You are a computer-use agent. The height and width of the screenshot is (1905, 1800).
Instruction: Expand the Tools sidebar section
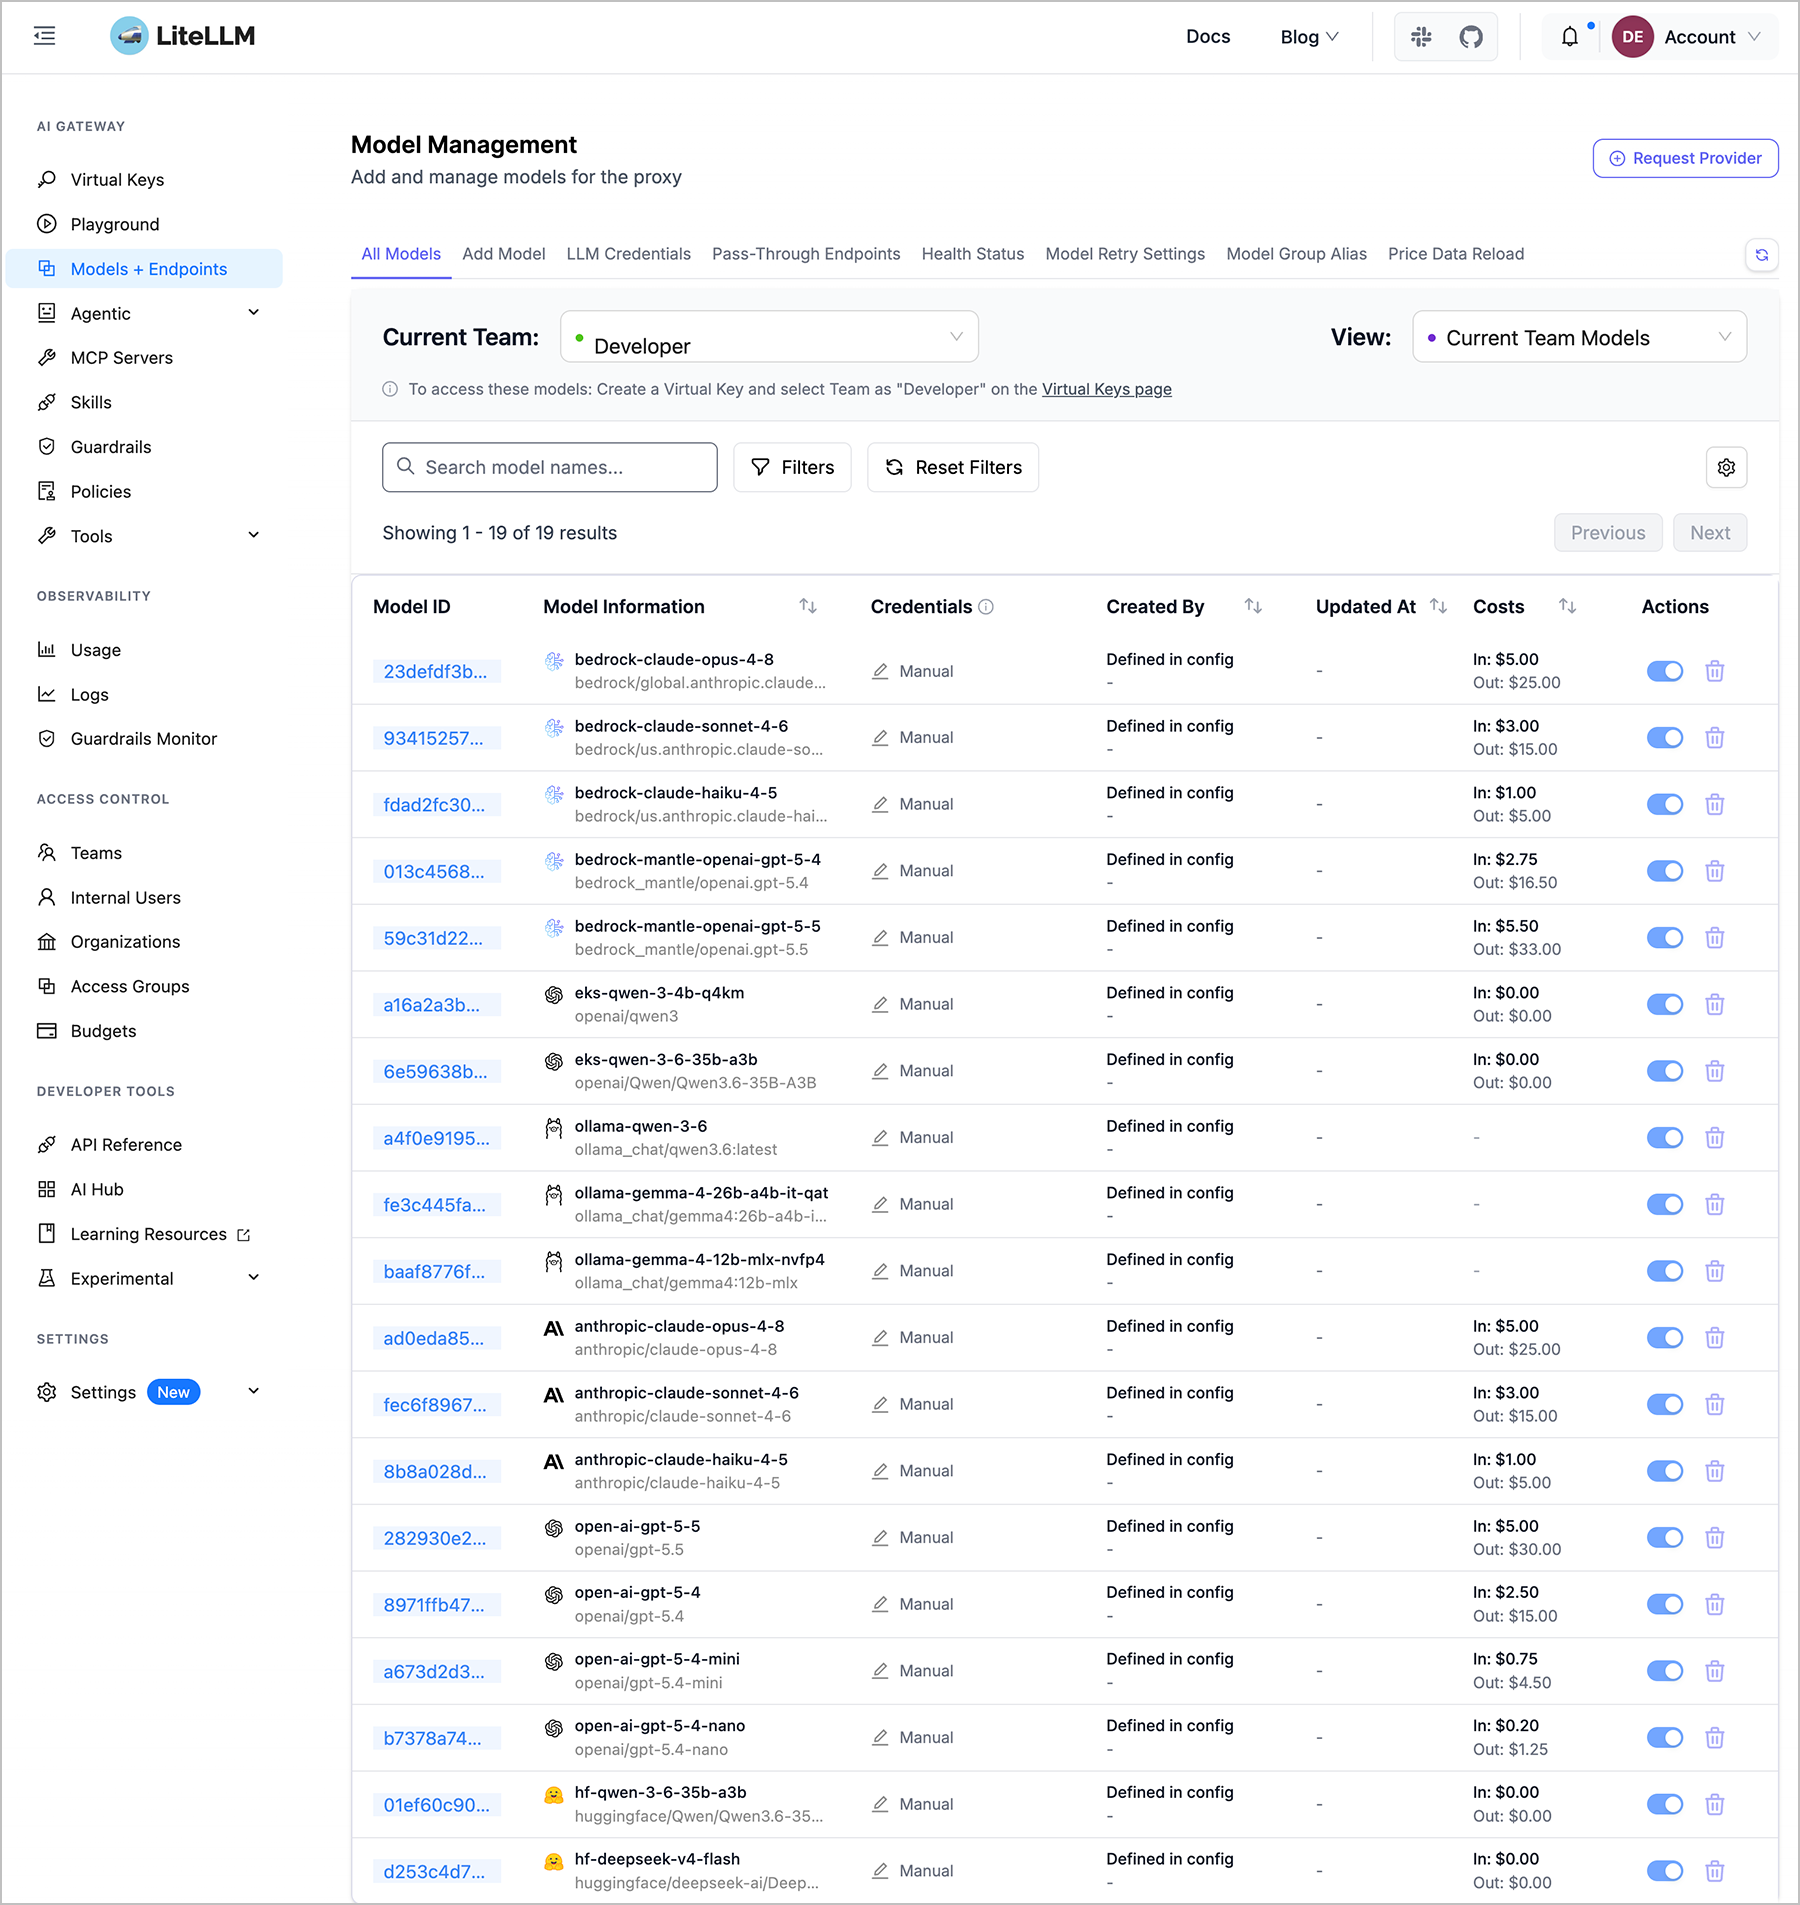144,536
